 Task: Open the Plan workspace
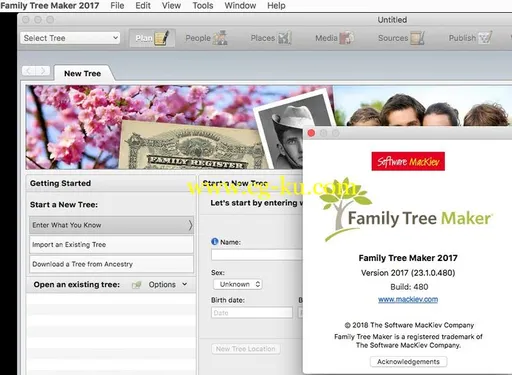click(x=152, y=38)
